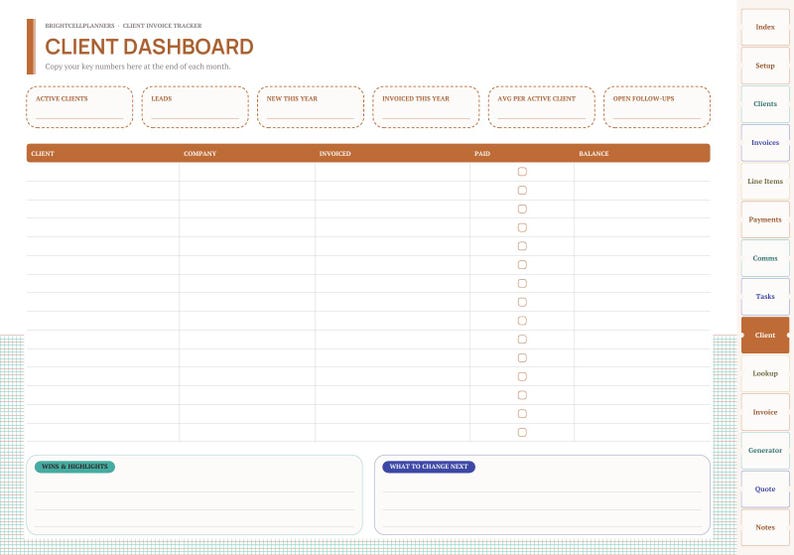Screen dimensions: 794x555
Task: Click the Client Dashboard title
Action: pyautogui.click(x=149, y=47)
